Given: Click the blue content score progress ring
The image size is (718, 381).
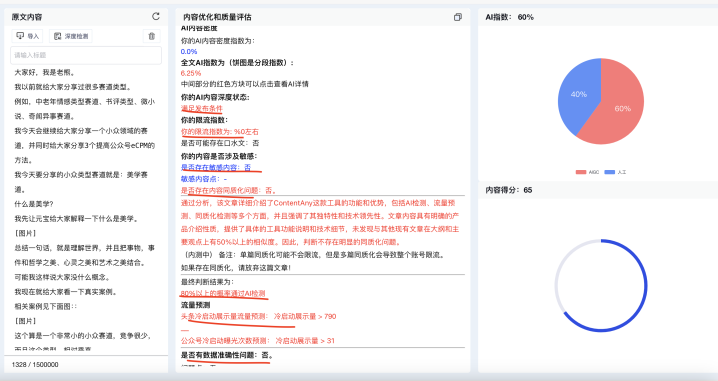Looking at the screenshot, I should 601,285.
